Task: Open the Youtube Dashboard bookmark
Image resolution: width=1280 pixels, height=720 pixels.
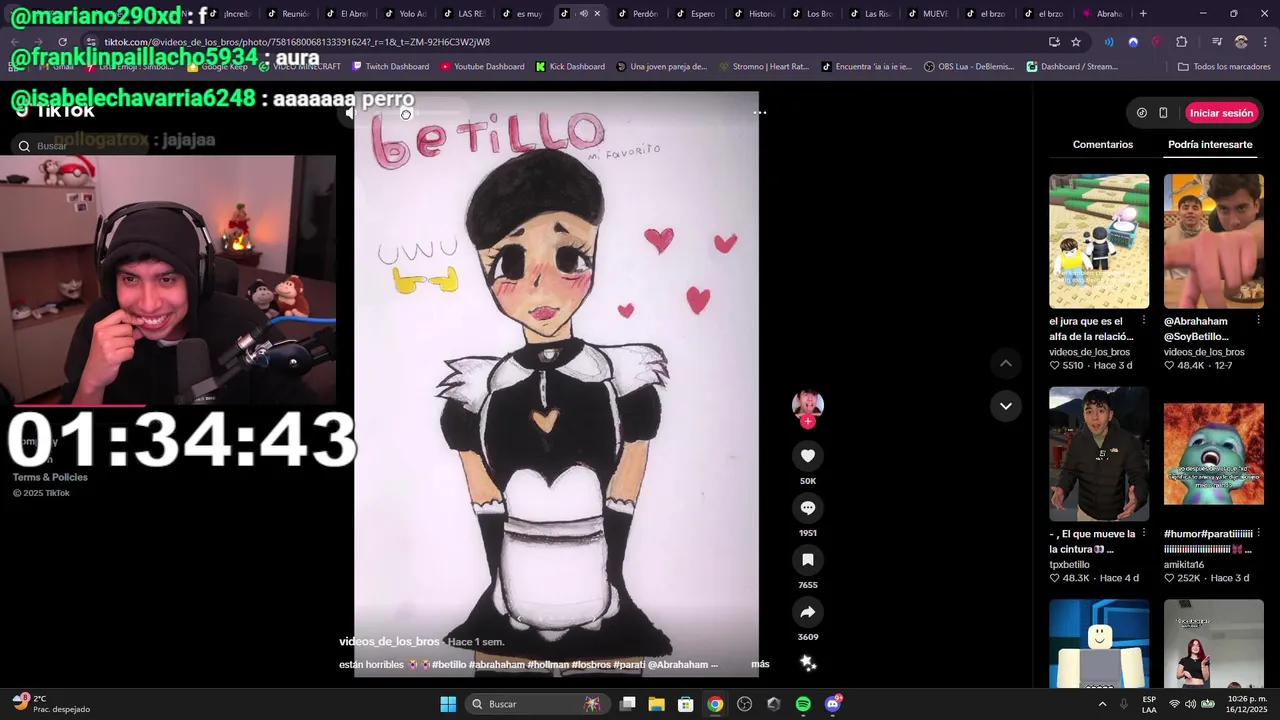Action: click(x=482, y=67)
